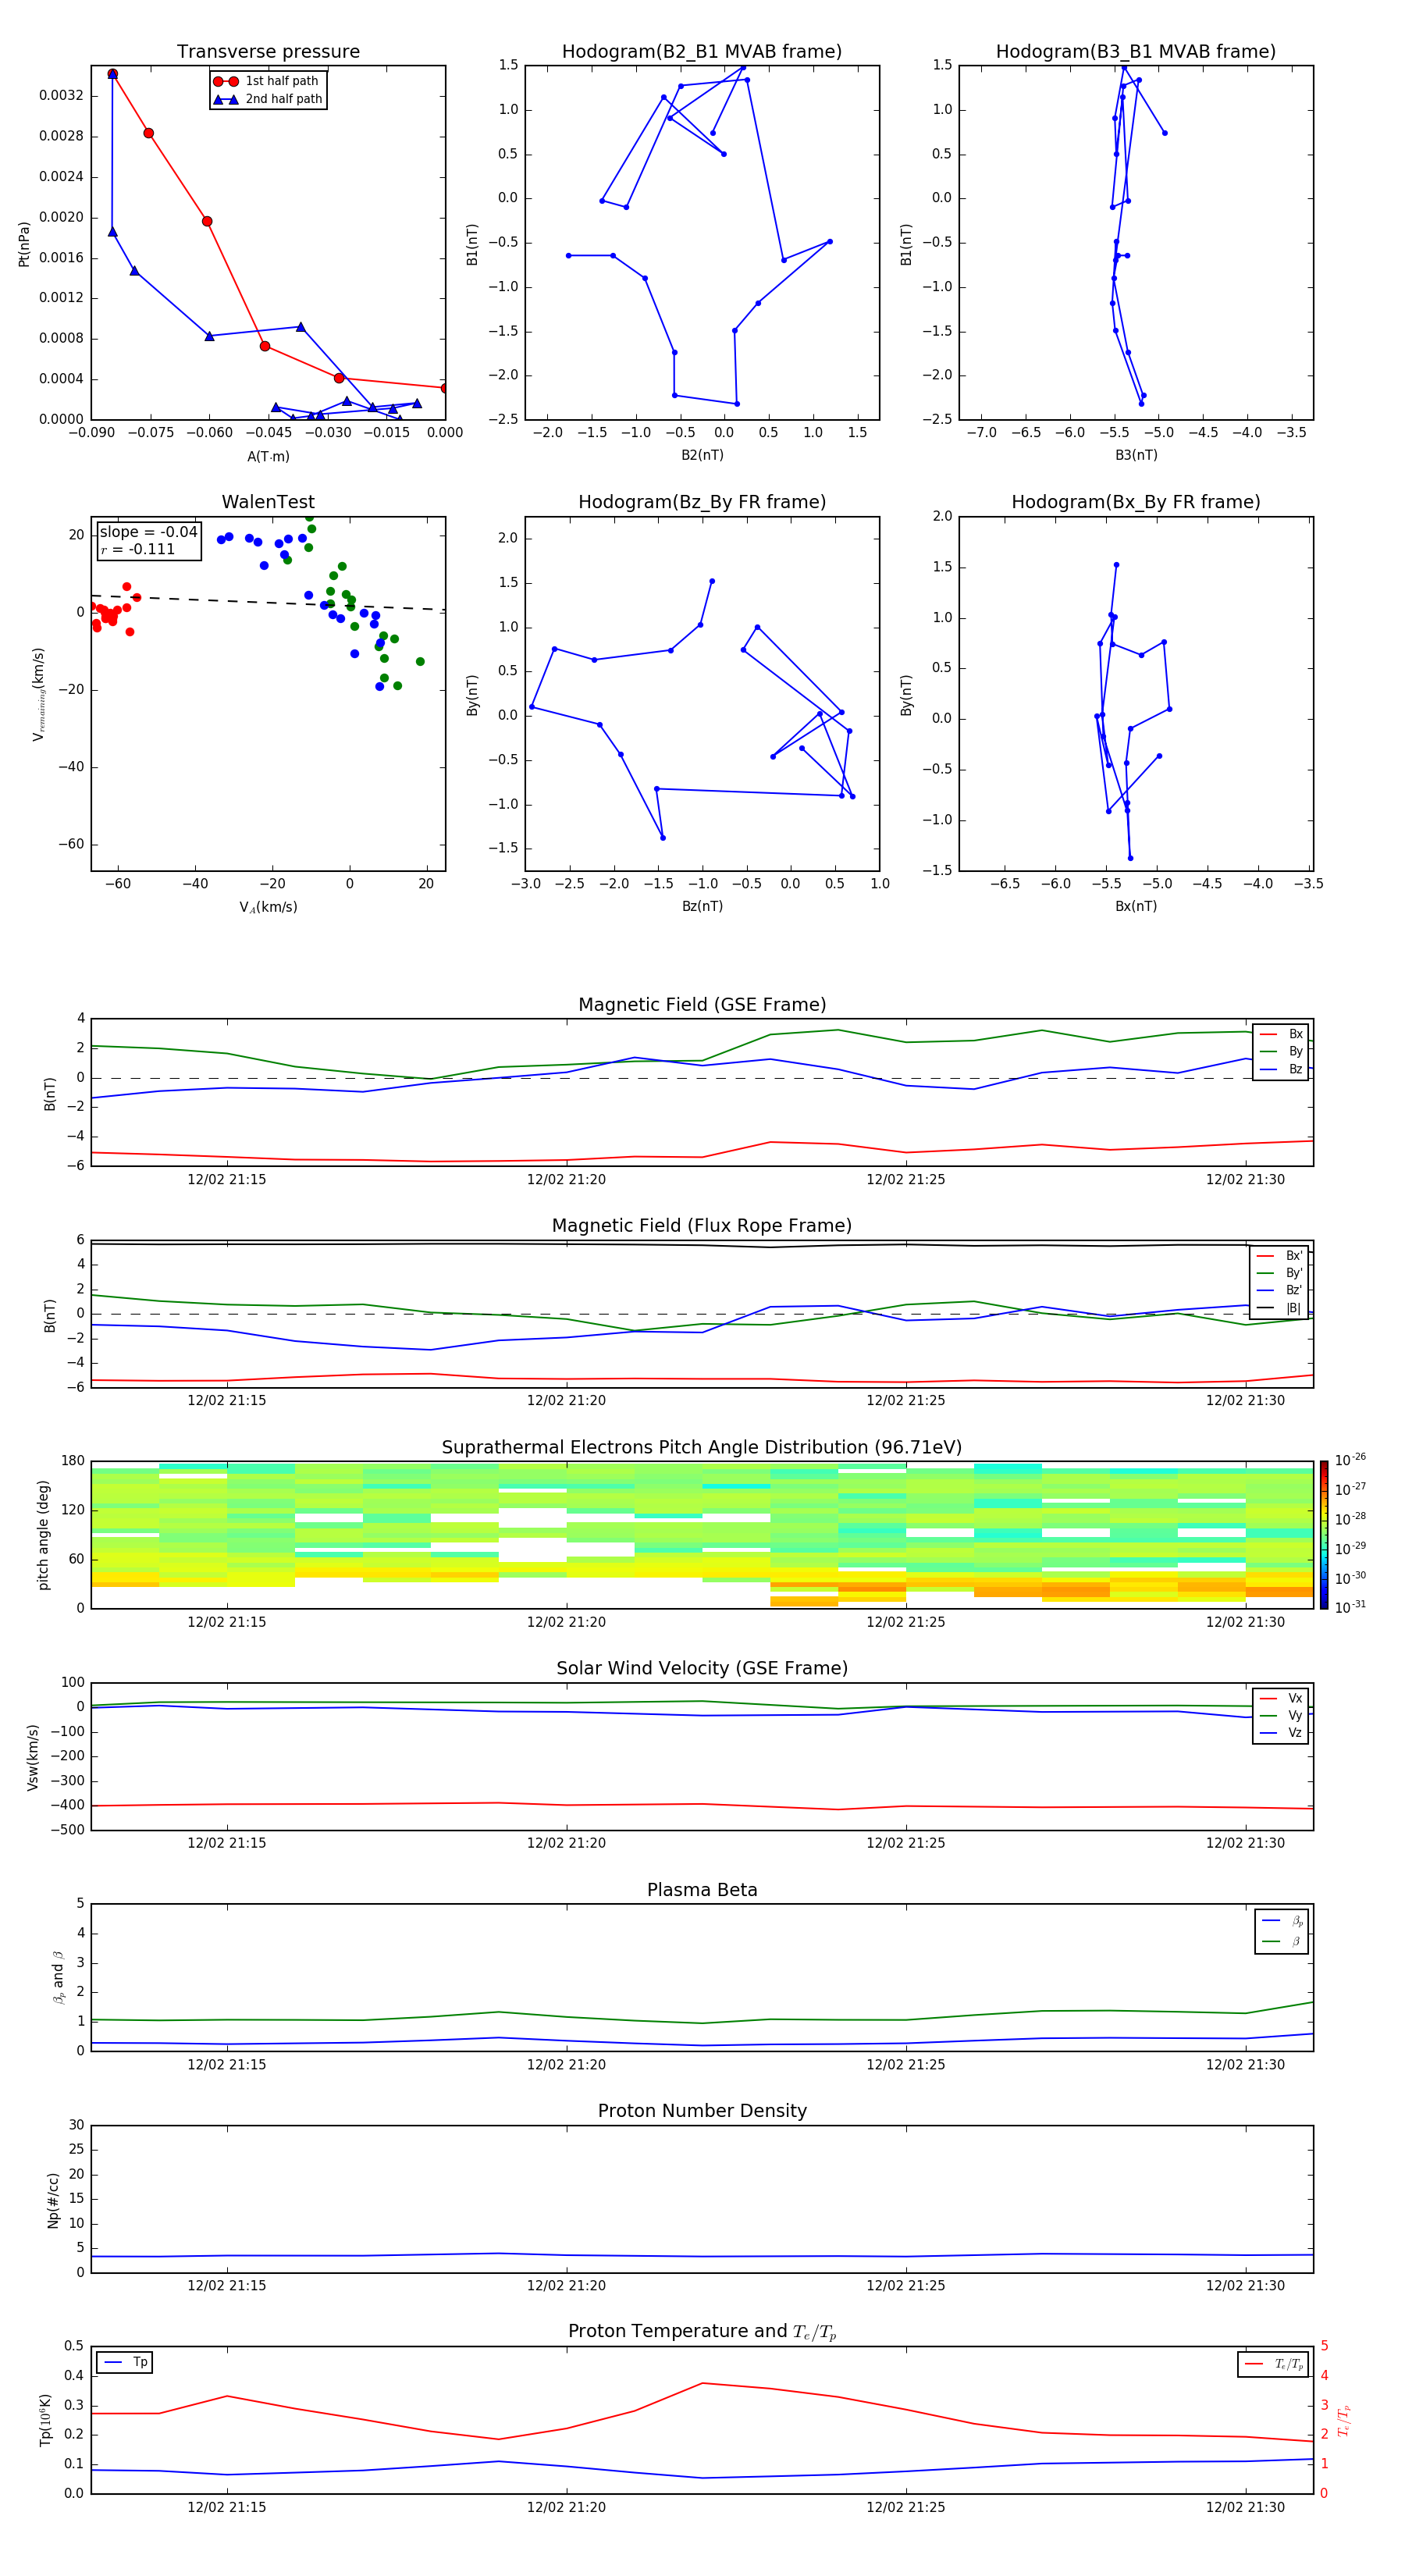Click the 'B2(nT)' x-axis label
The image size is (1405, 2576).
pos(702,455)
